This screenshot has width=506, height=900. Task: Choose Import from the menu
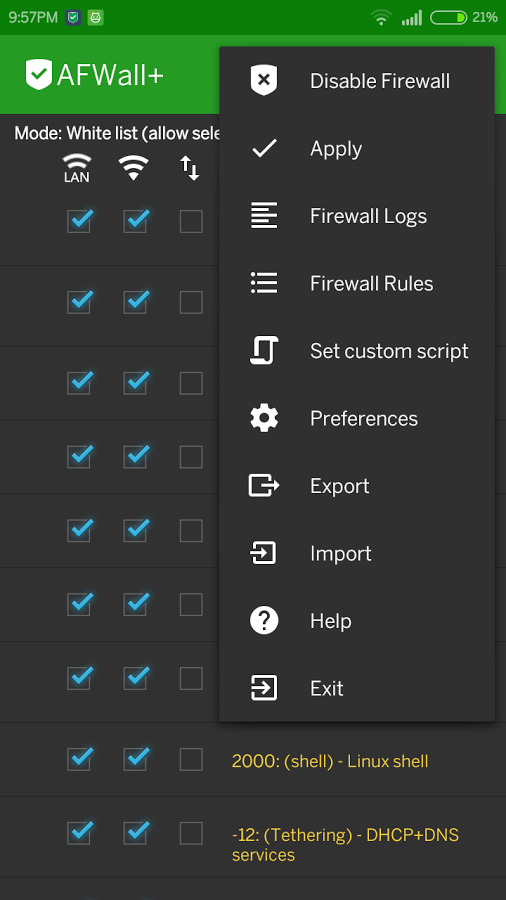click(341, 553)
